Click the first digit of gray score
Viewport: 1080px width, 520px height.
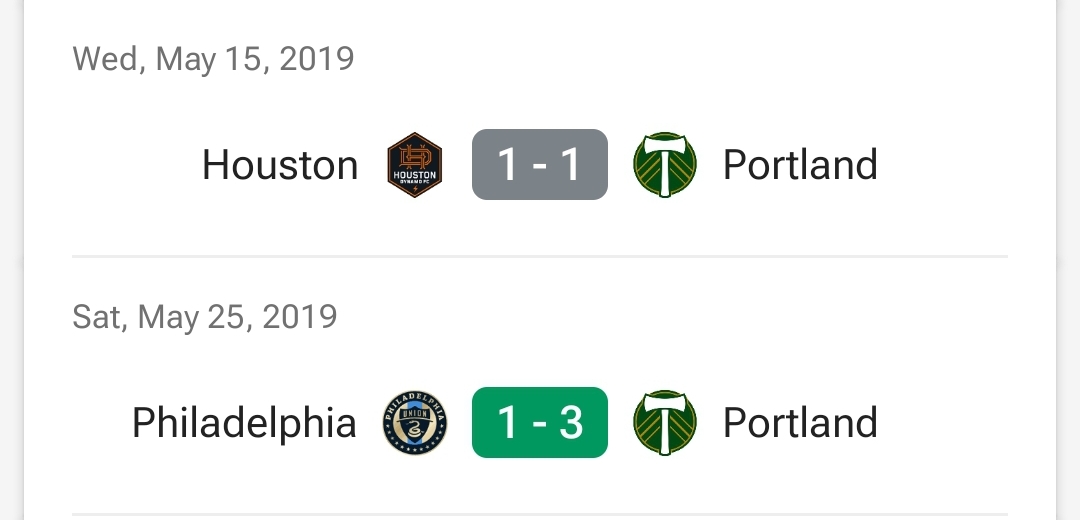click(x=508, y=165)
